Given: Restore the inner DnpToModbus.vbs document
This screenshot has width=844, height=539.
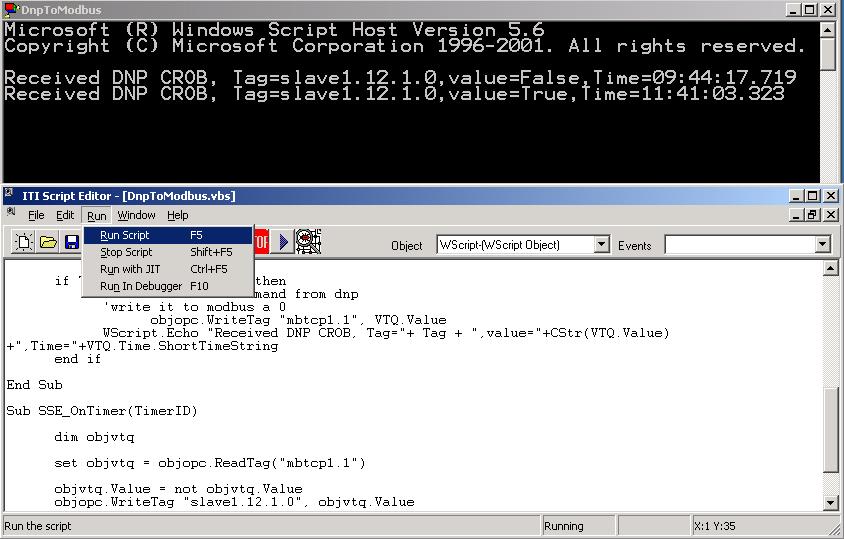Looking at the screenshot, I should (x=813, y=215).
